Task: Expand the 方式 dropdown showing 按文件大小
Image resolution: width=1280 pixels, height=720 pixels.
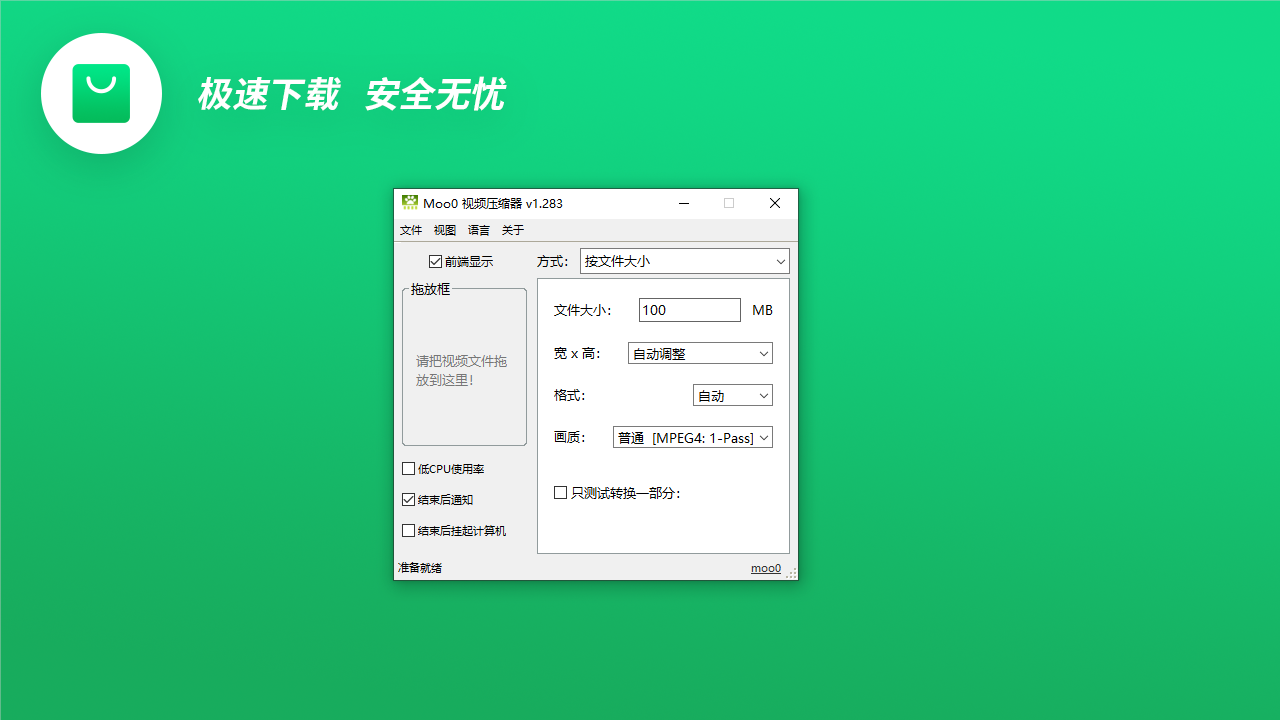Action: [685, 261]
